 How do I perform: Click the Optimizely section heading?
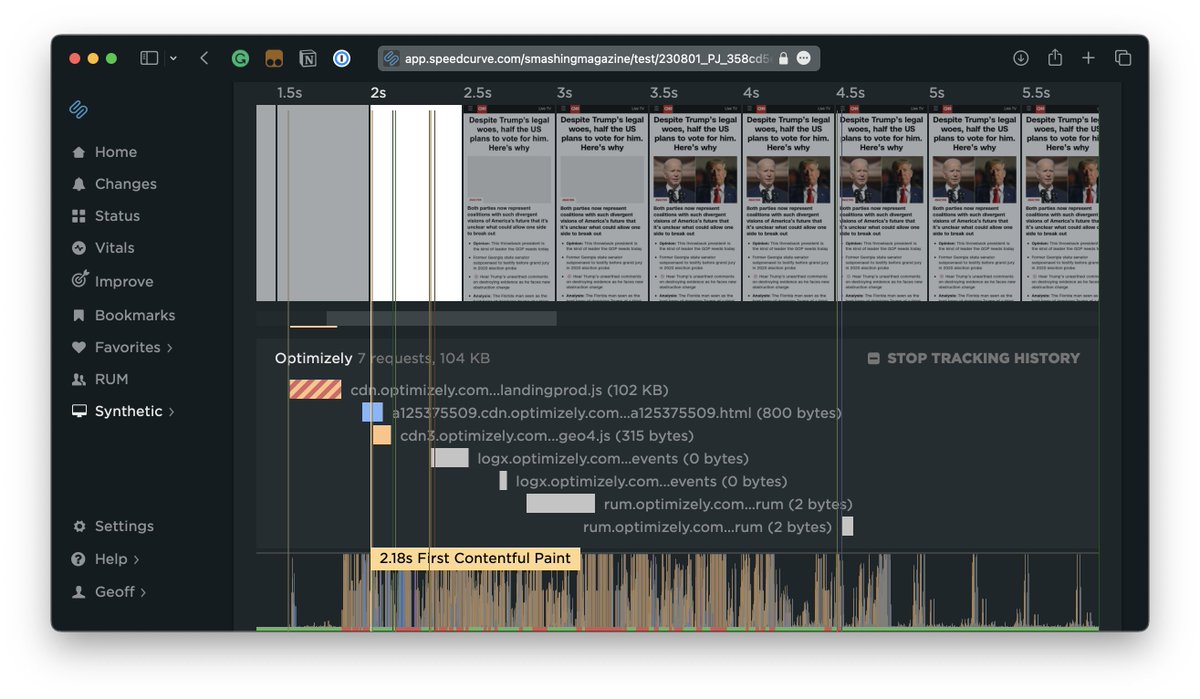pyautogui.click(x=313, y=358)
